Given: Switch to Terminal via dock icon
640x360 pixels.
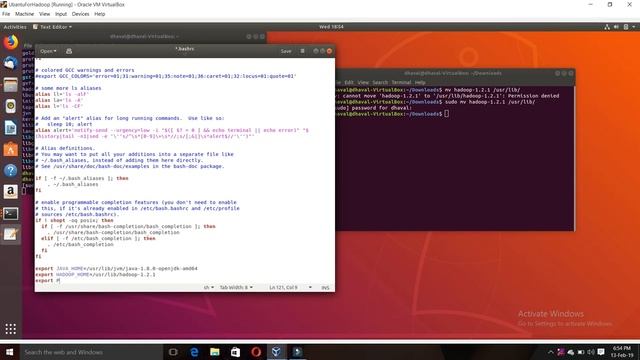Looking at the screenshot, I should click(11, 213).
